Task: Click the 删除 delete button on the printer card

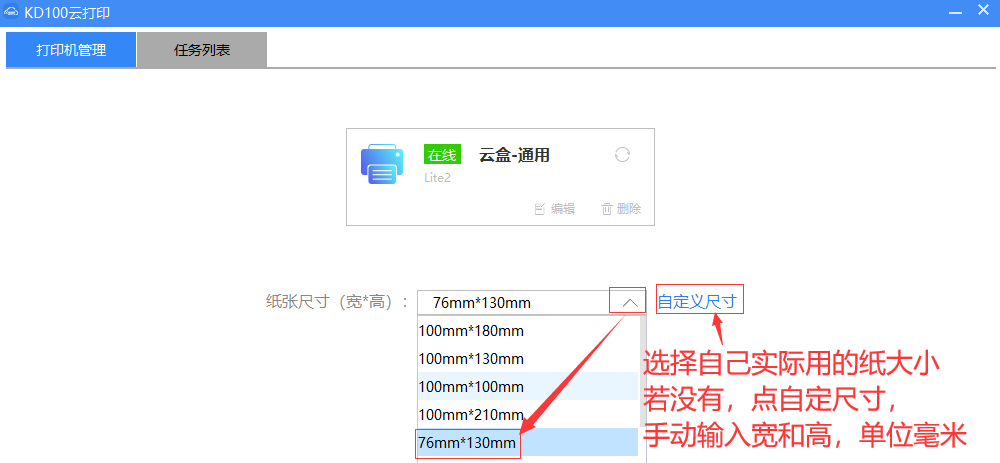Action: 621,209
